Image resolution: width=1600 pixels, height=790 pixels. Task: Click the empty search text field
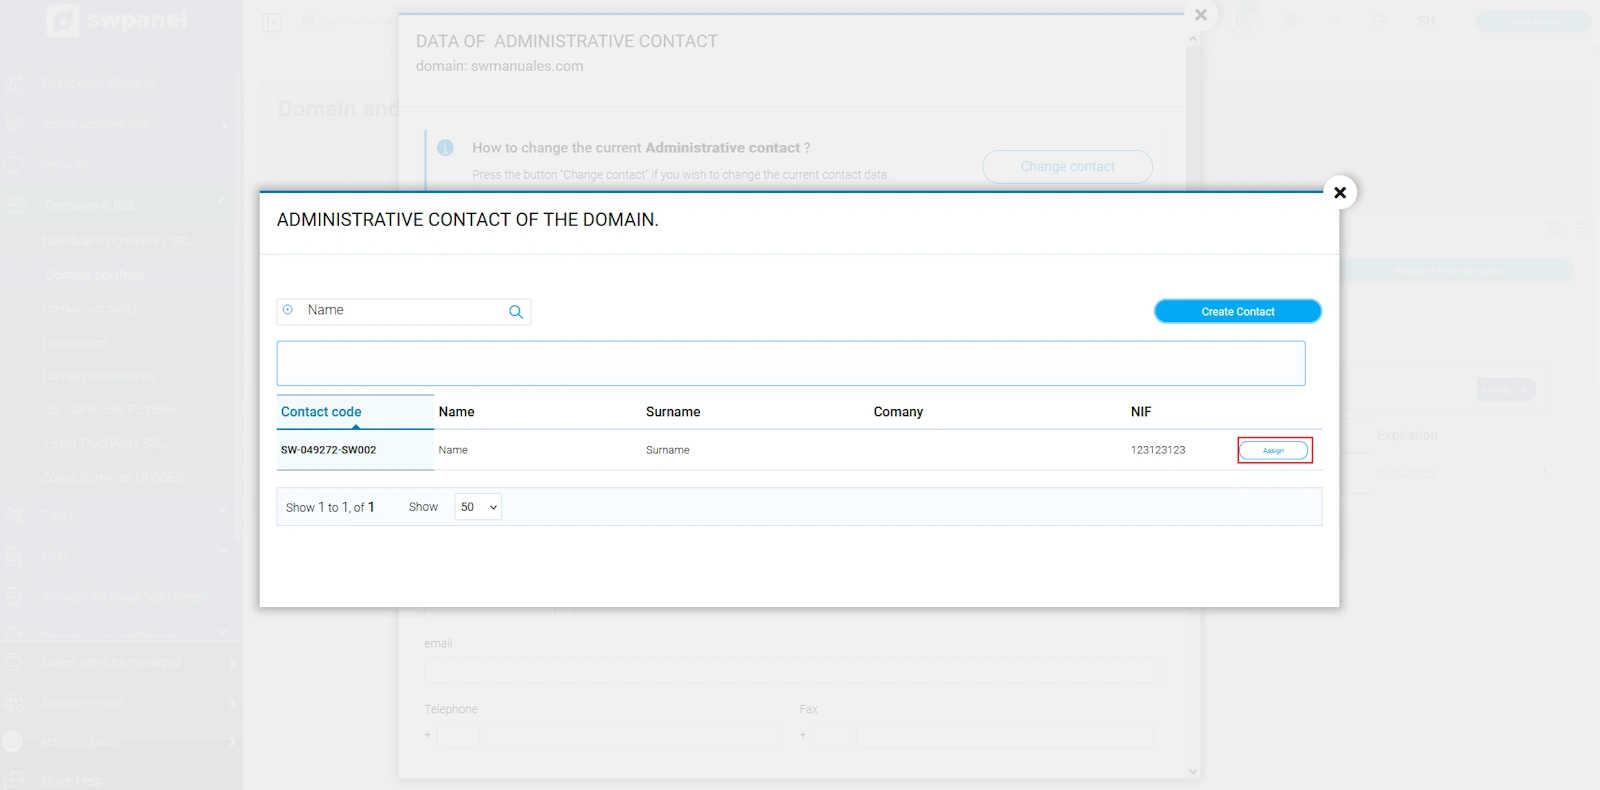pos(790,363)
